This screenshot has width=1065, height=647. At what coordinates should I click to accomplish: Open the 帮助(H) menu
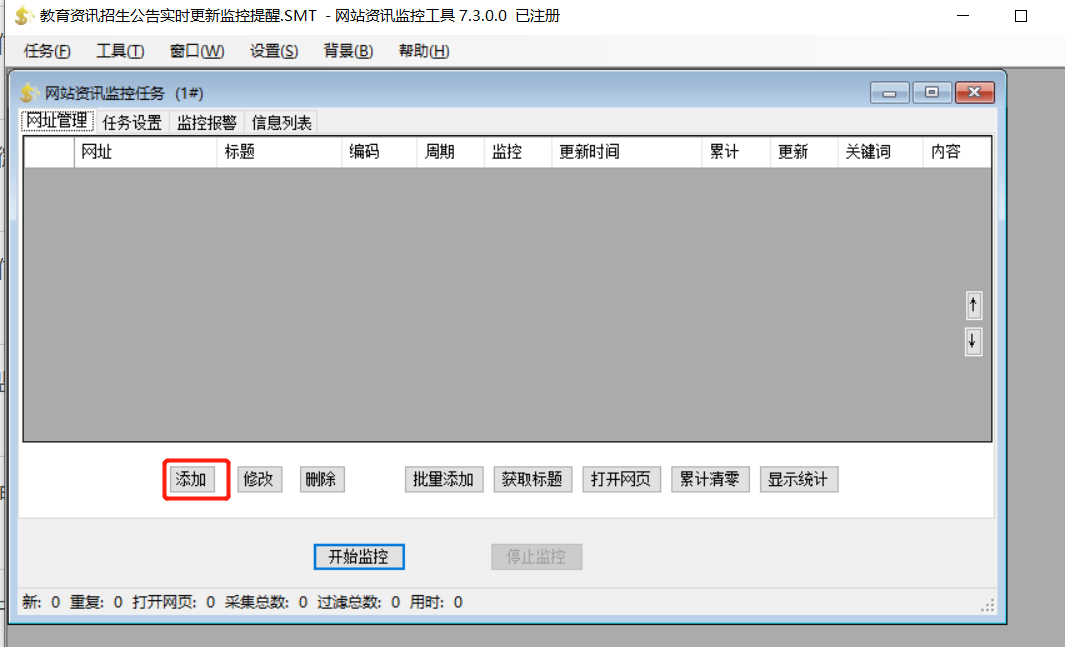[x=424, y=52]
